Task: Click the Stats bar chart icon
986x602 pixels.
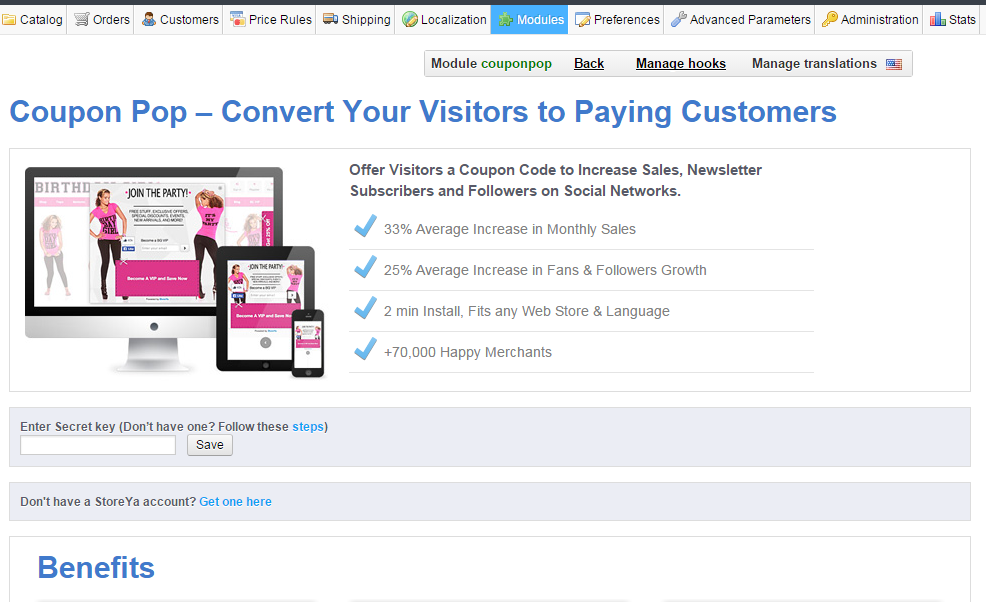Action: (937, 19)
